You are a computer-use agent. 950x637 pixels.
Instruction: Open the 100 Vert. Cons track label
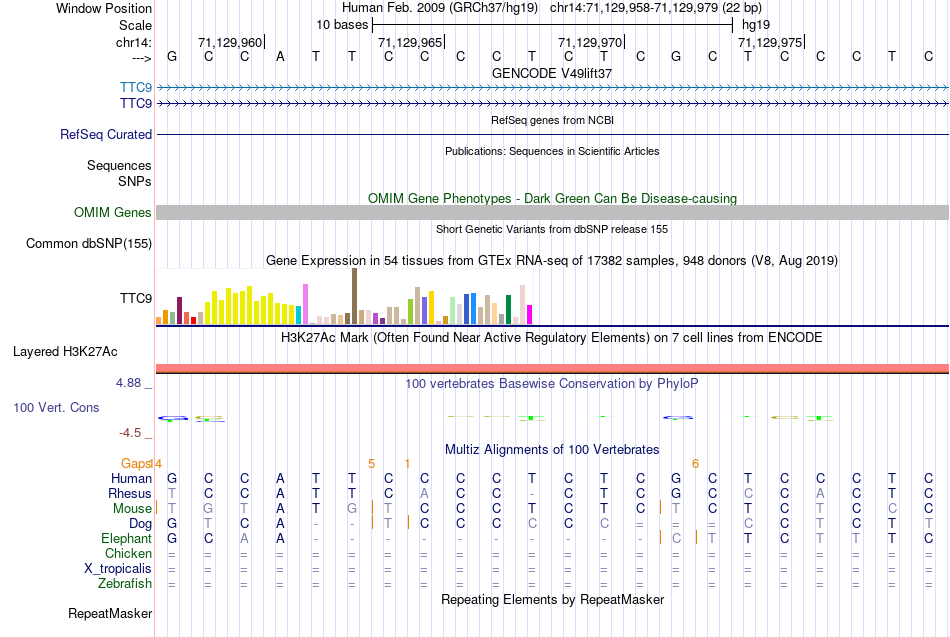tap(56, 407)
